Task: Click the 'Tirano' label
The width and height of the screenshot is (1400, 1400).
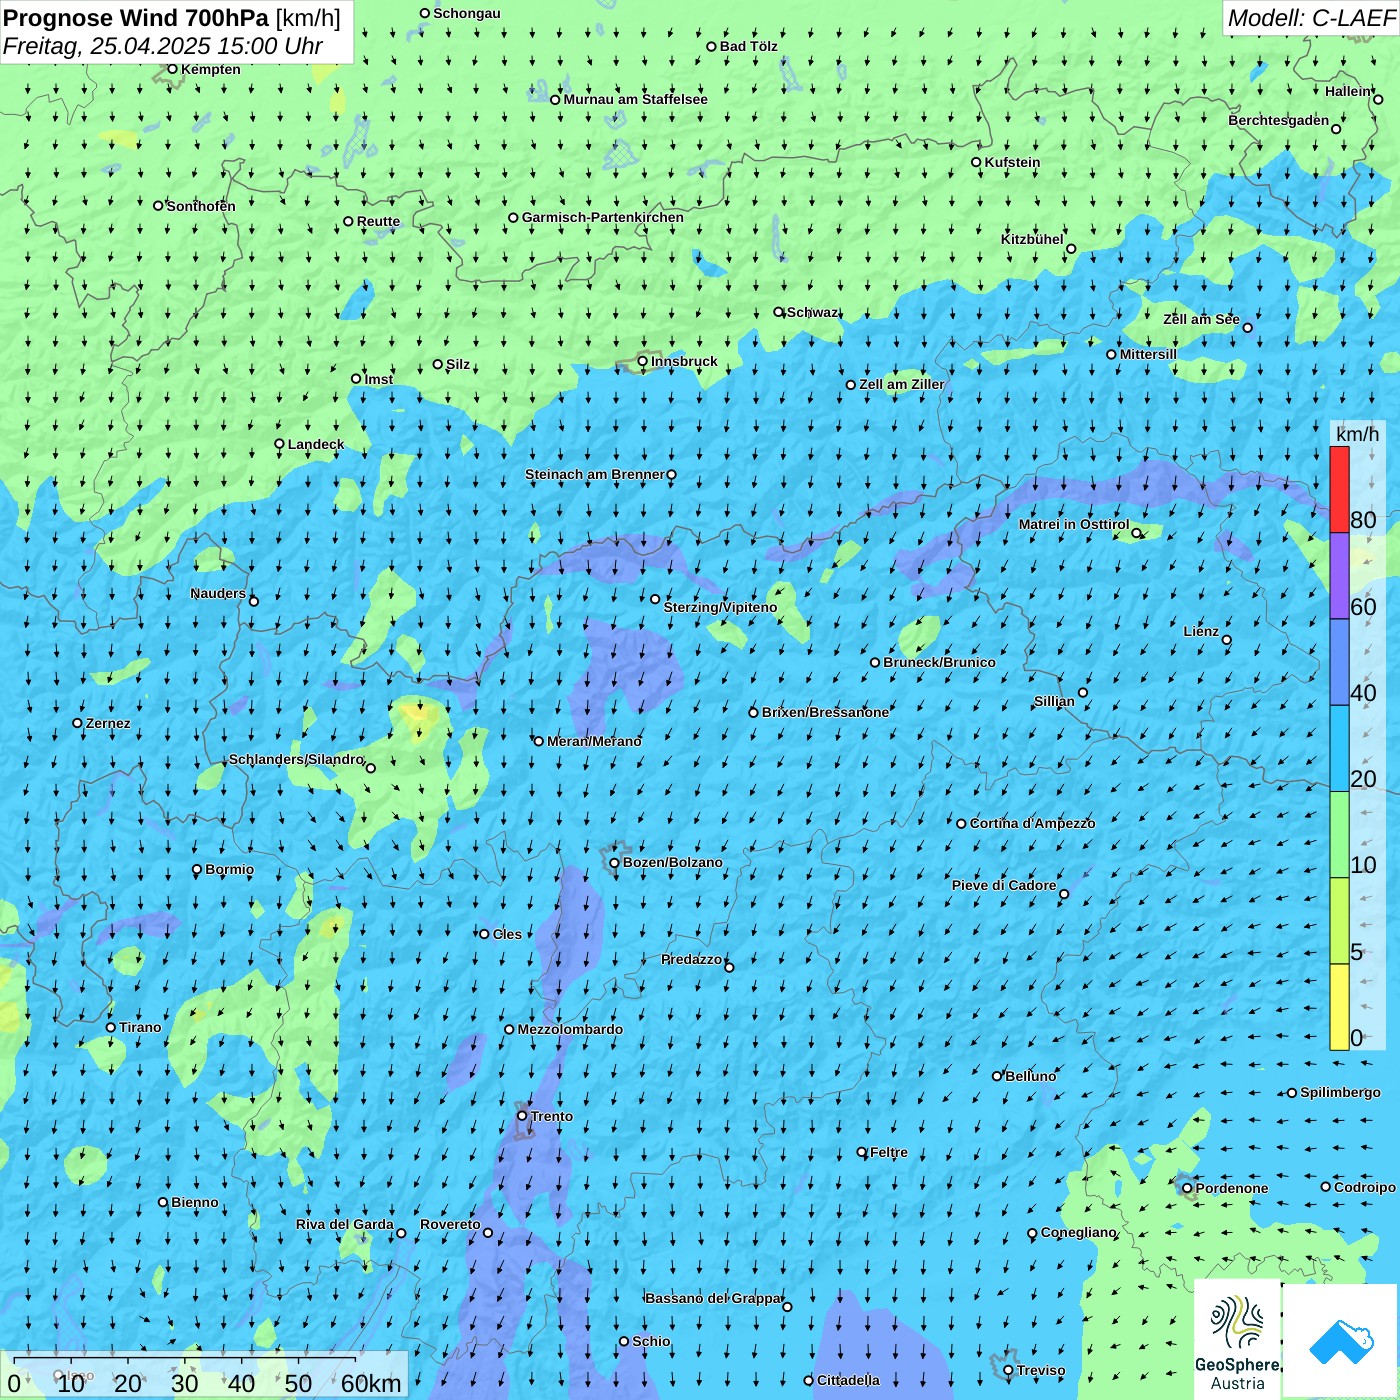Action: 140,1027
